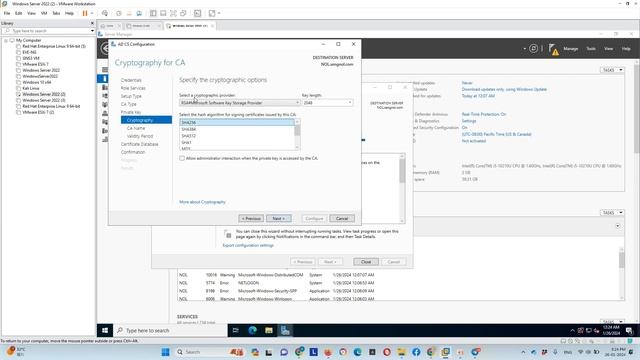Click the Server Manager notifications flag icon
This screenshot has height=360, width=640.
pos(553,49)
